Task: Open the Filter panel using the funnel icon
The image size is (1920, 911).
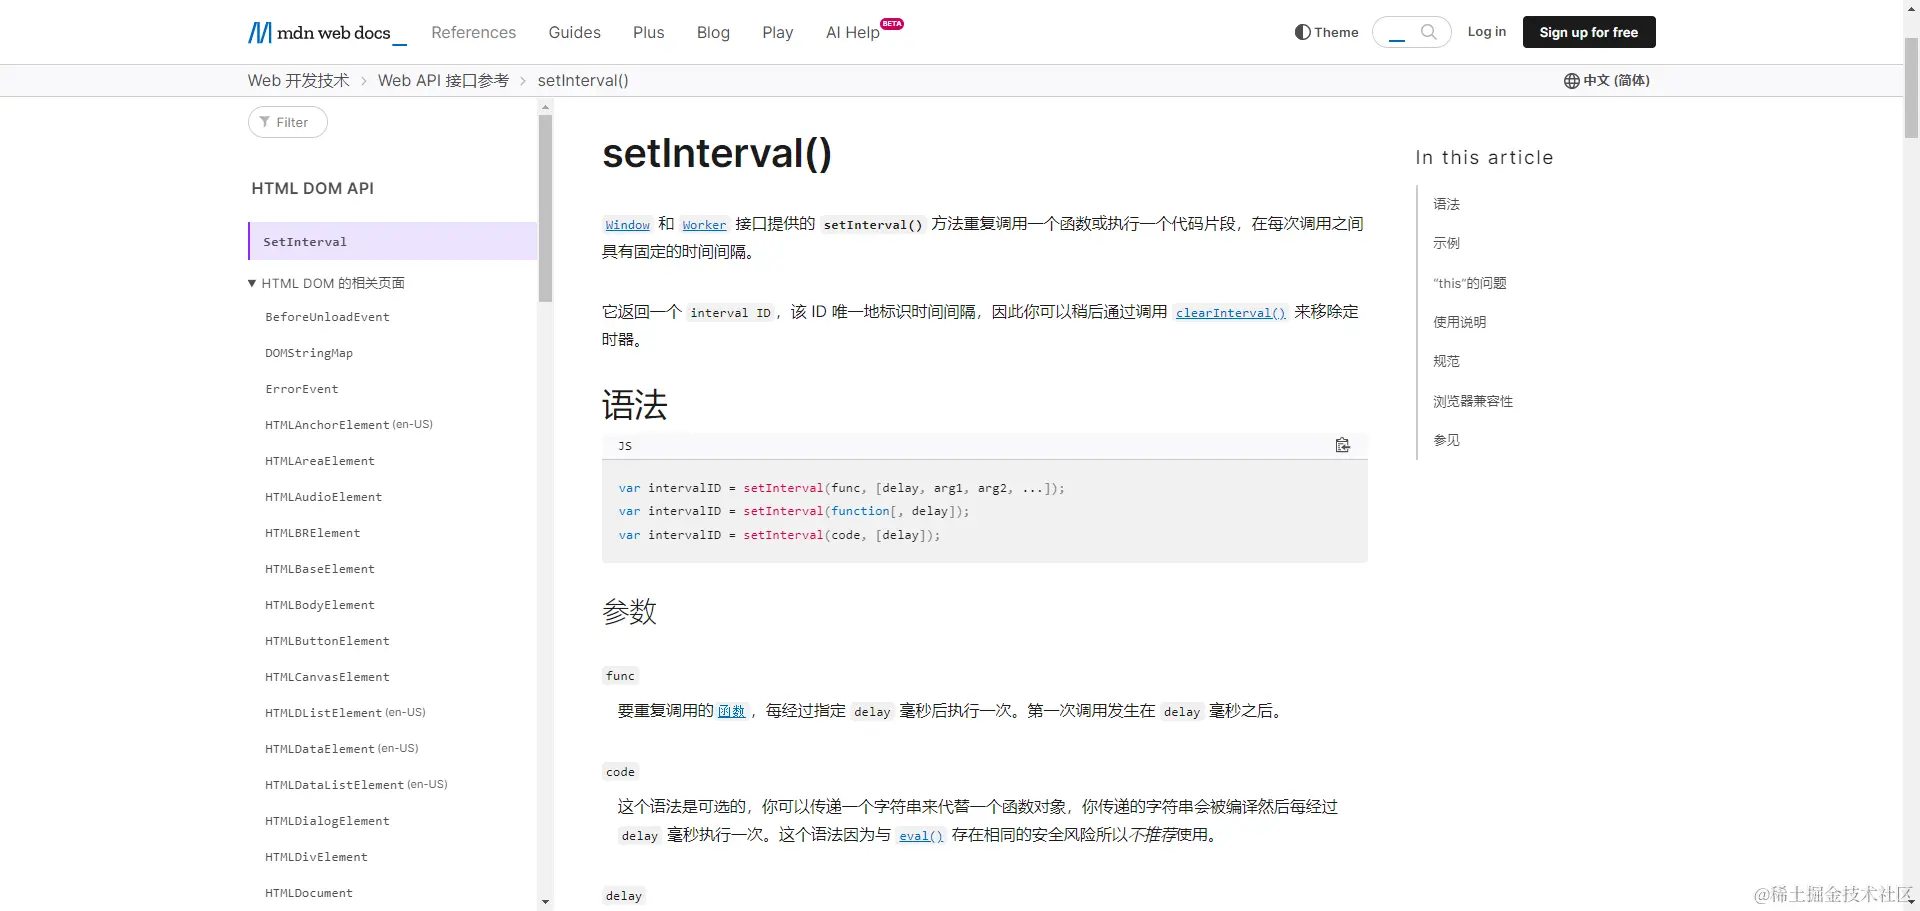Action: click(264, 121)
